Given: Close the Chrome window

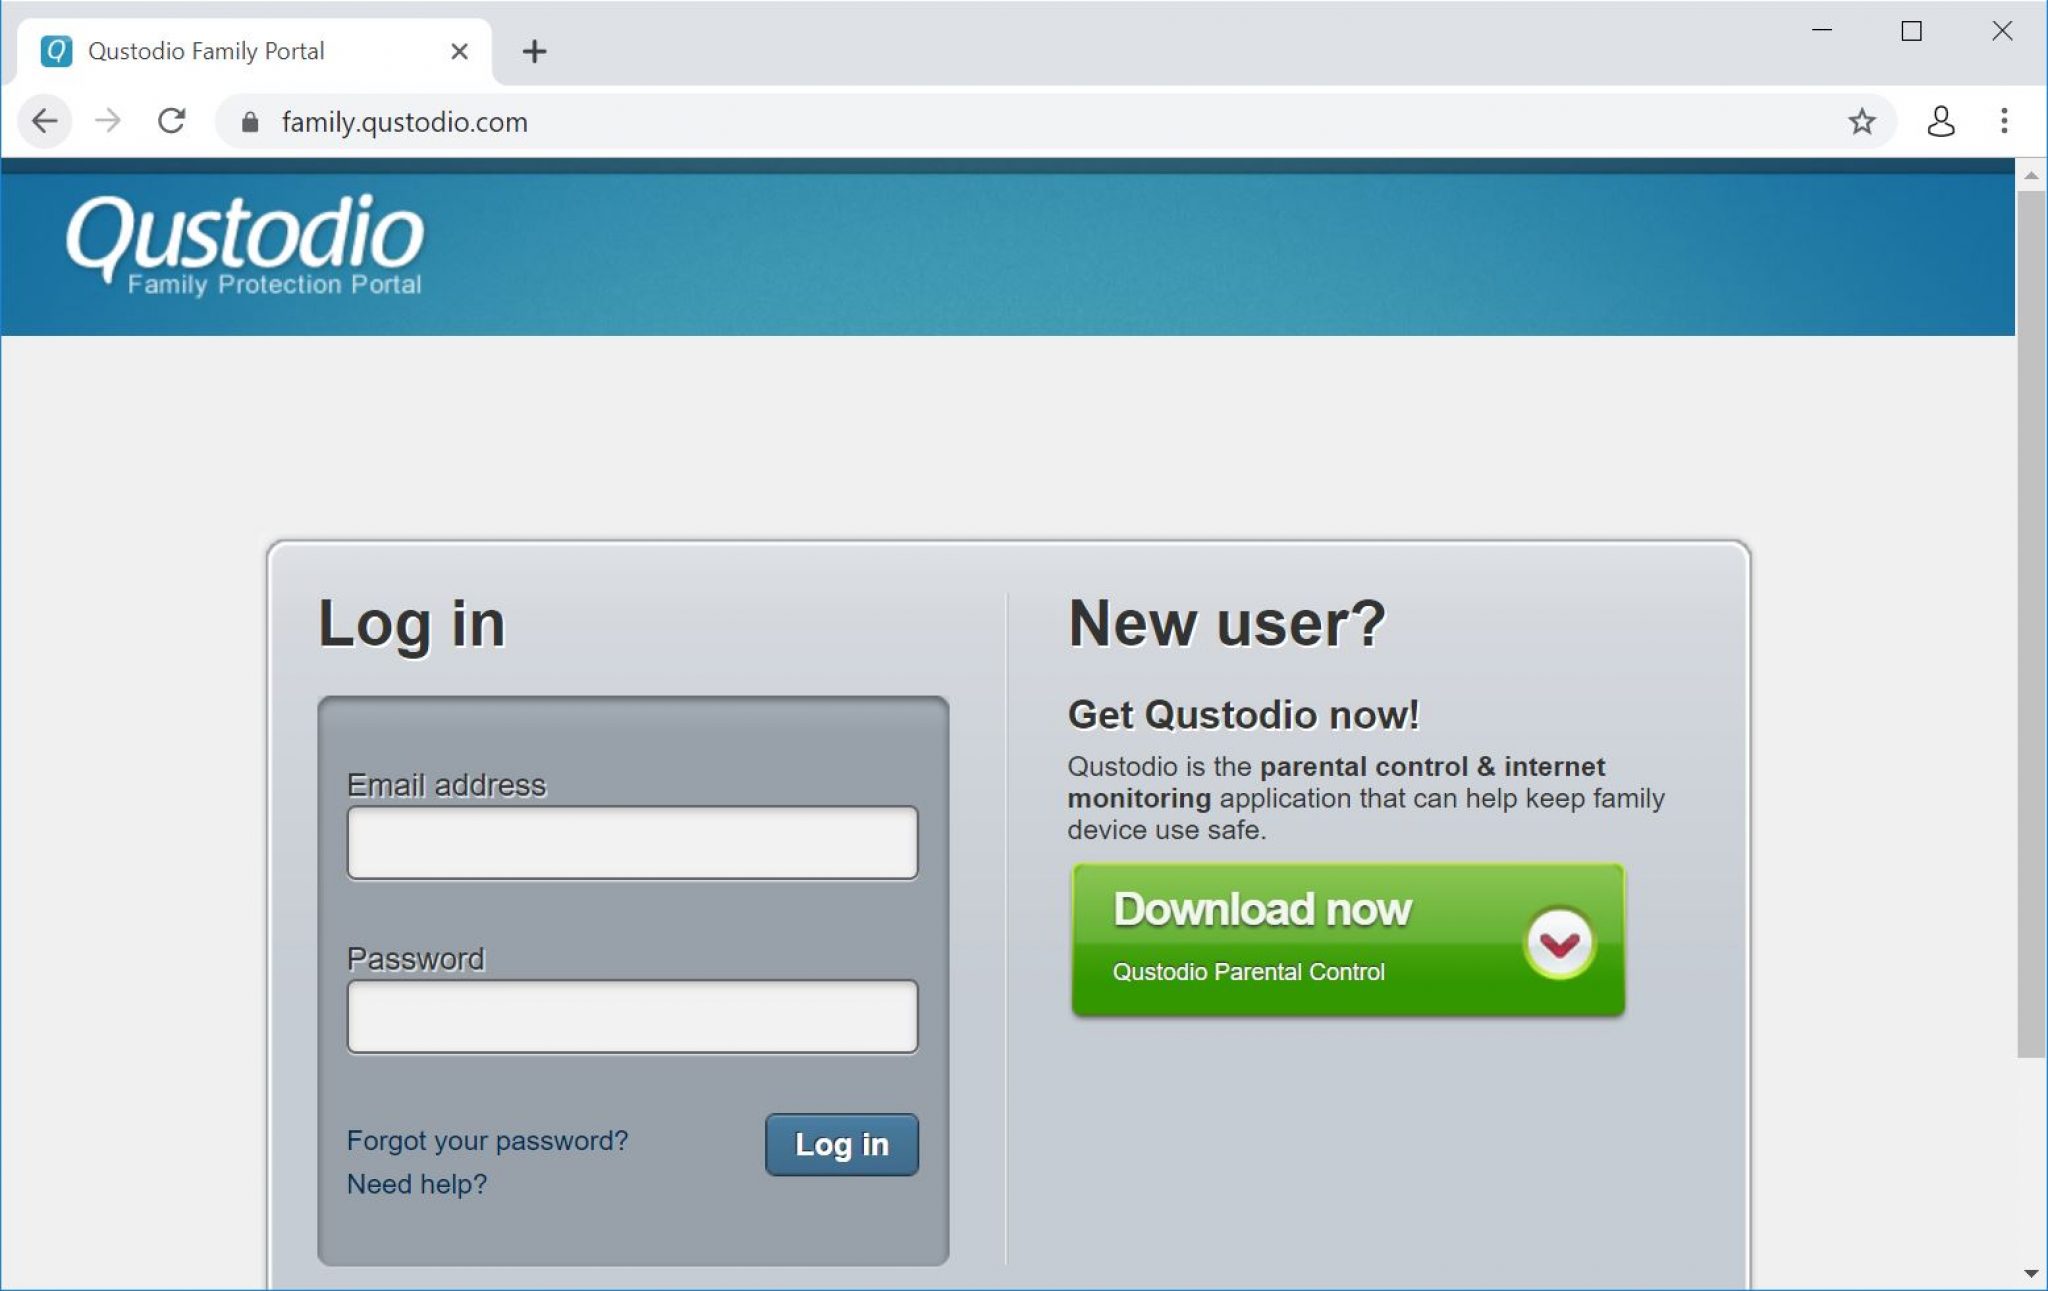Looking at the screenshot, I should click(x=2002, y=31).
